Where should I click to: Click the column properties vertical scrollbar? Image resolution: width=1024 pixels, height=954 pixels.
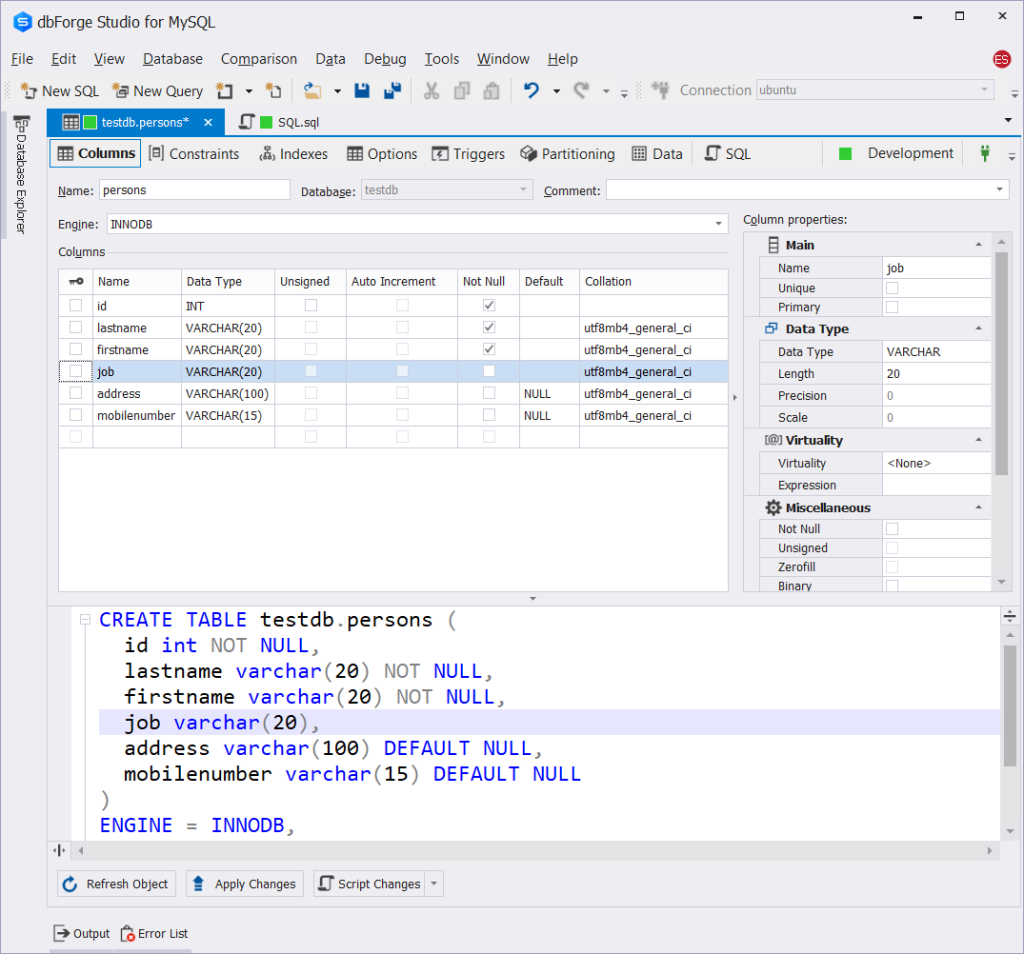[x=1001, y=364]
